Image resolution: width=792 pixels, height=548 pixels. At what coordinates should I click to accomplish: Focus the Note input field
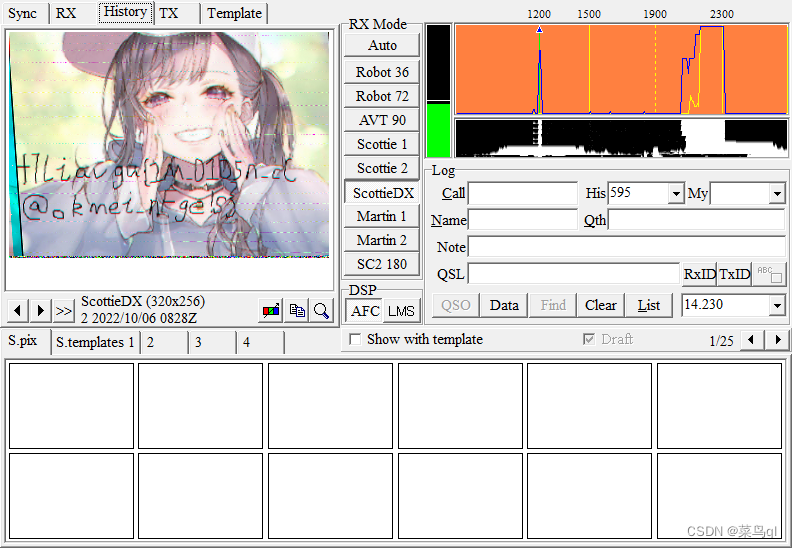(627, 247)
